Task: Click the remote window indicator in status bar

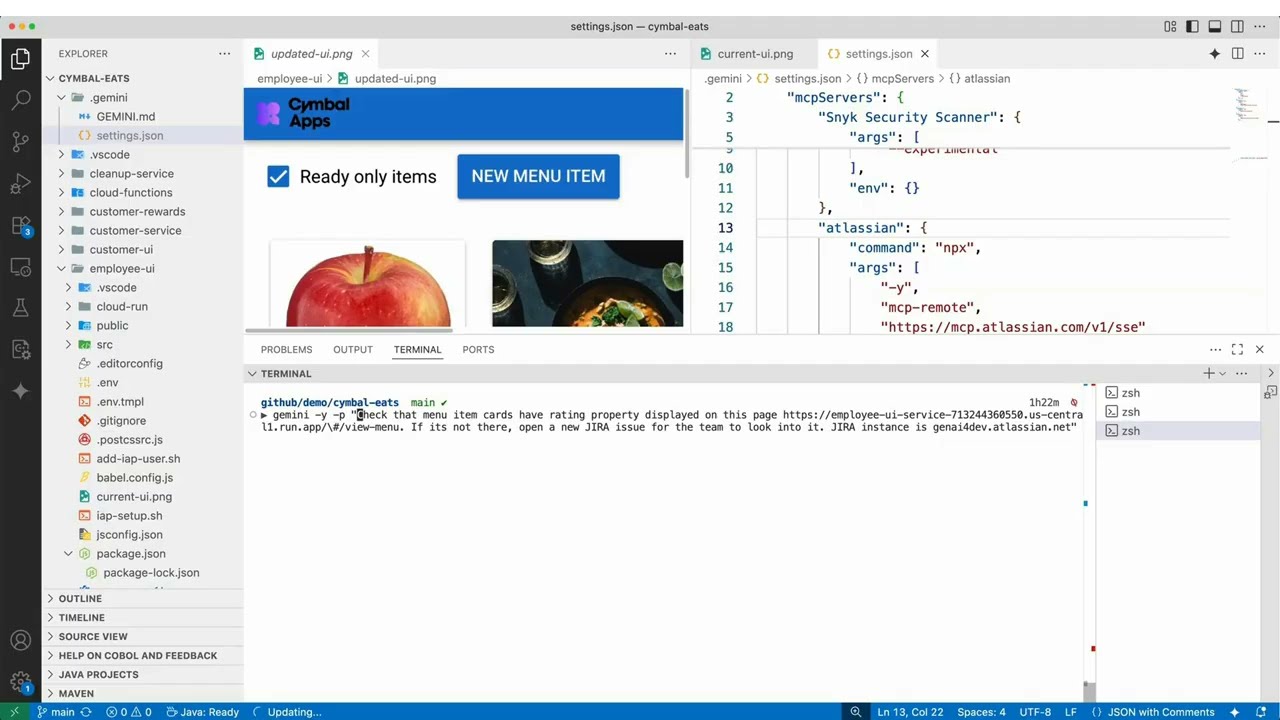Action: click(14, 712)
